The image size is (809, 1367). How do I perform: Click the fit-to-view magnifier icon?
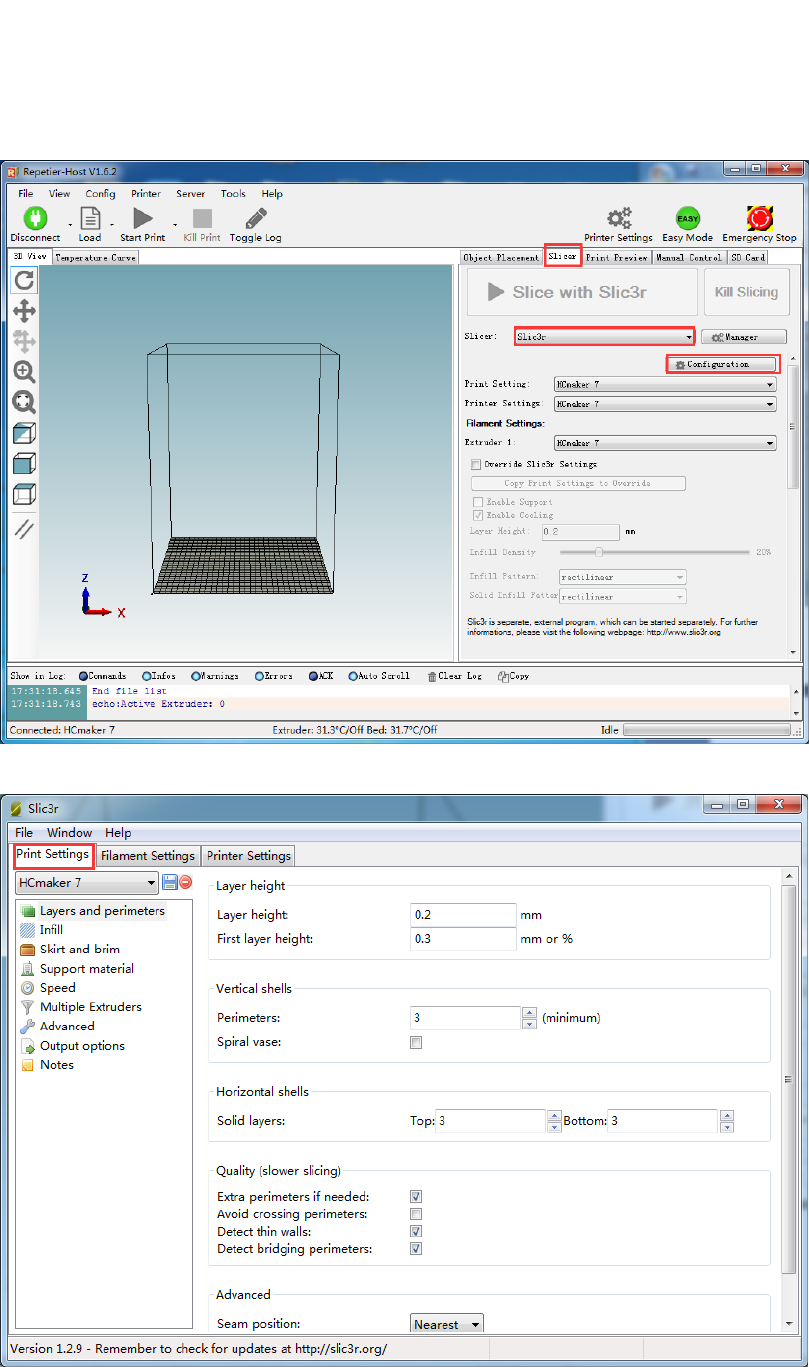(24, 402)
